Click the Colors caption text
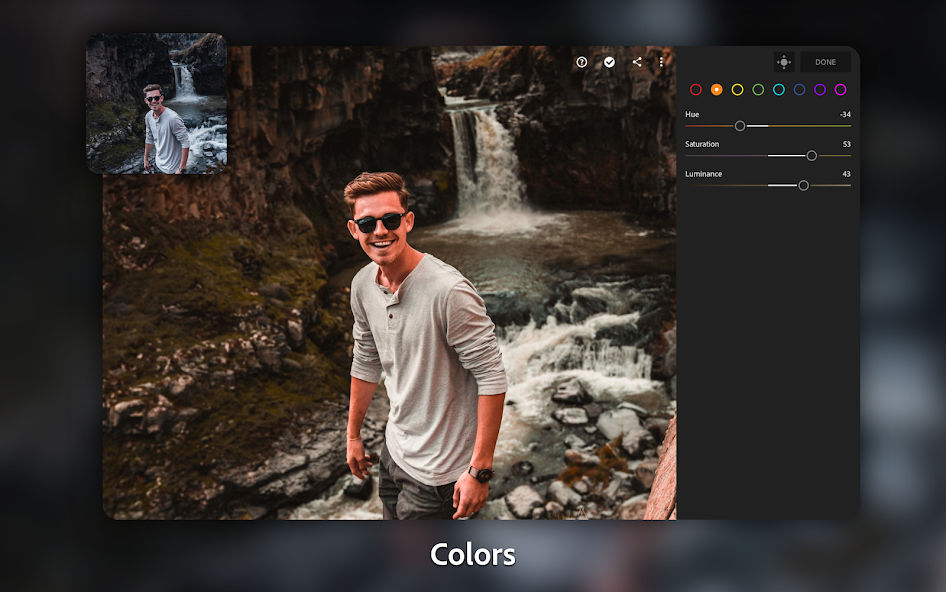Image resolution: width=946 pixels, height=592 pixels. tap(472, 555)
